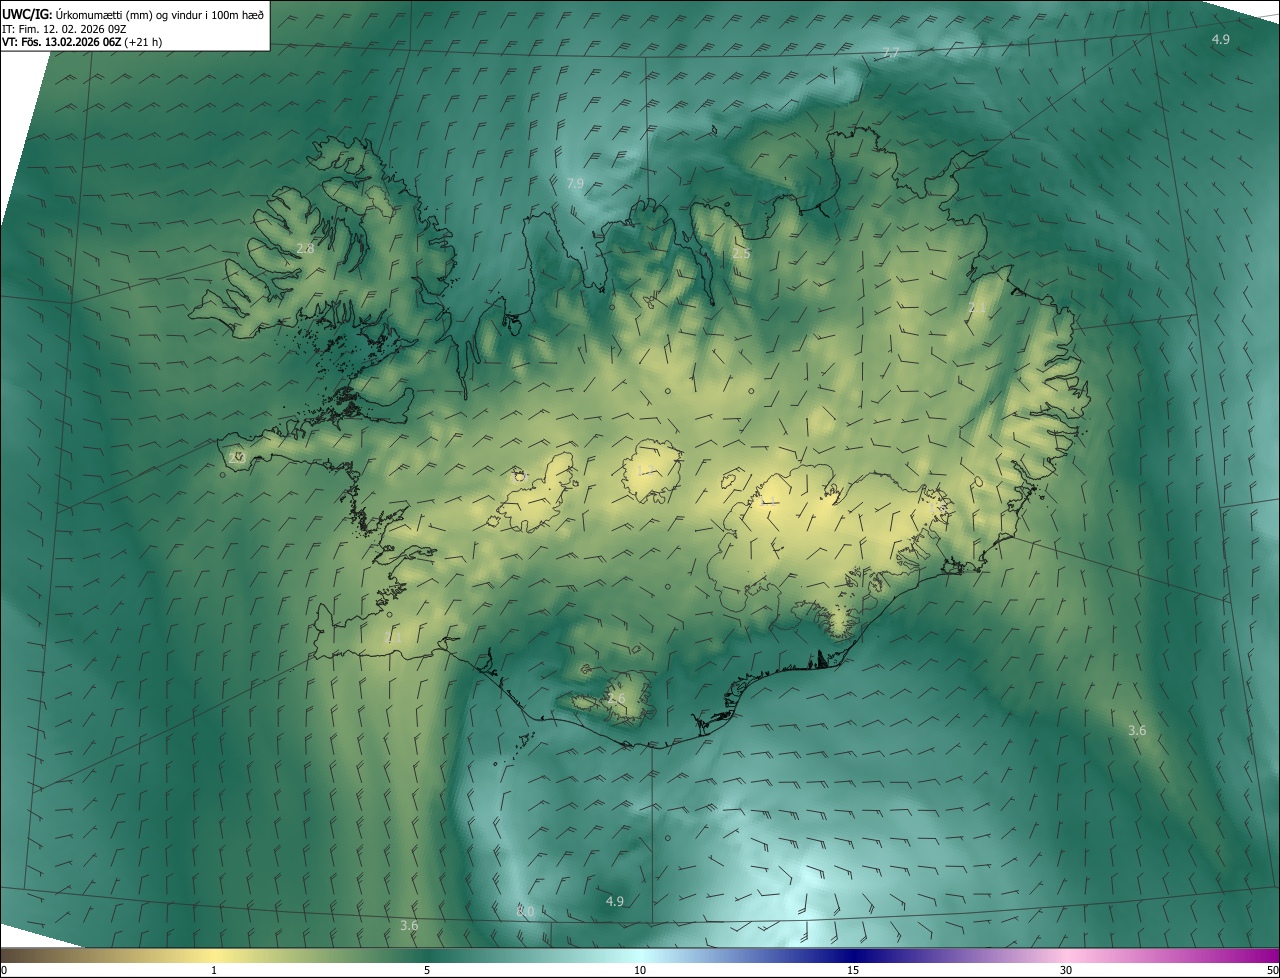Click the colour bar tick label 10

click(640, 970)
